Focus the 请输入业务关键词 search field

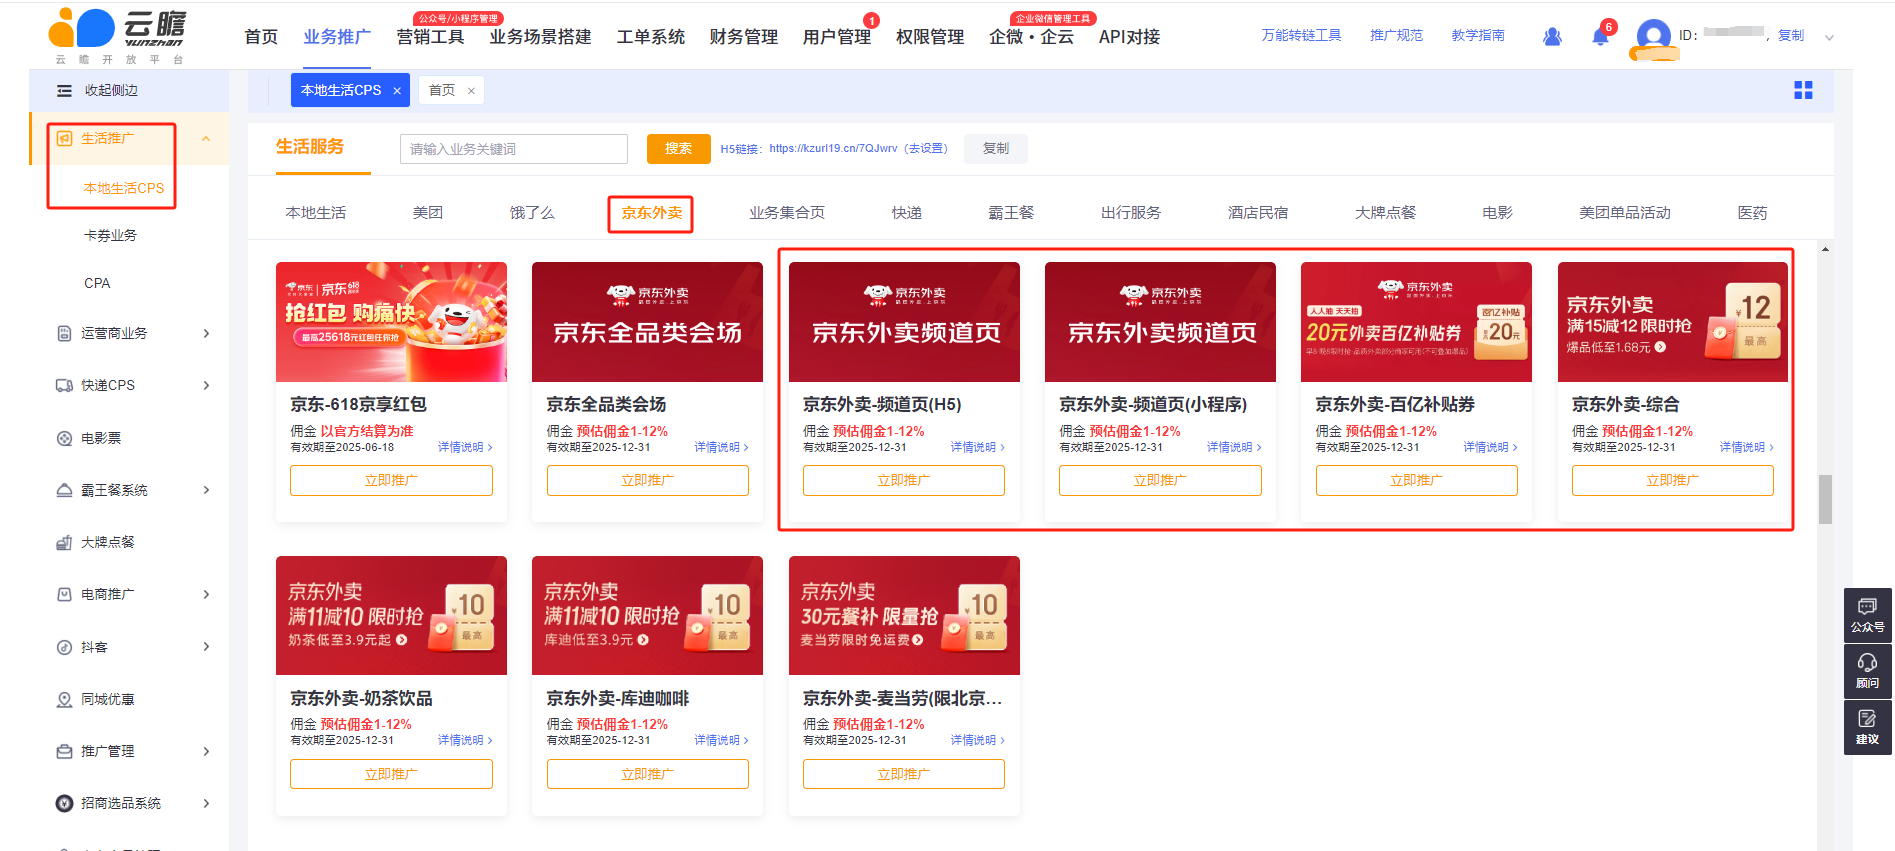(514, 149)
